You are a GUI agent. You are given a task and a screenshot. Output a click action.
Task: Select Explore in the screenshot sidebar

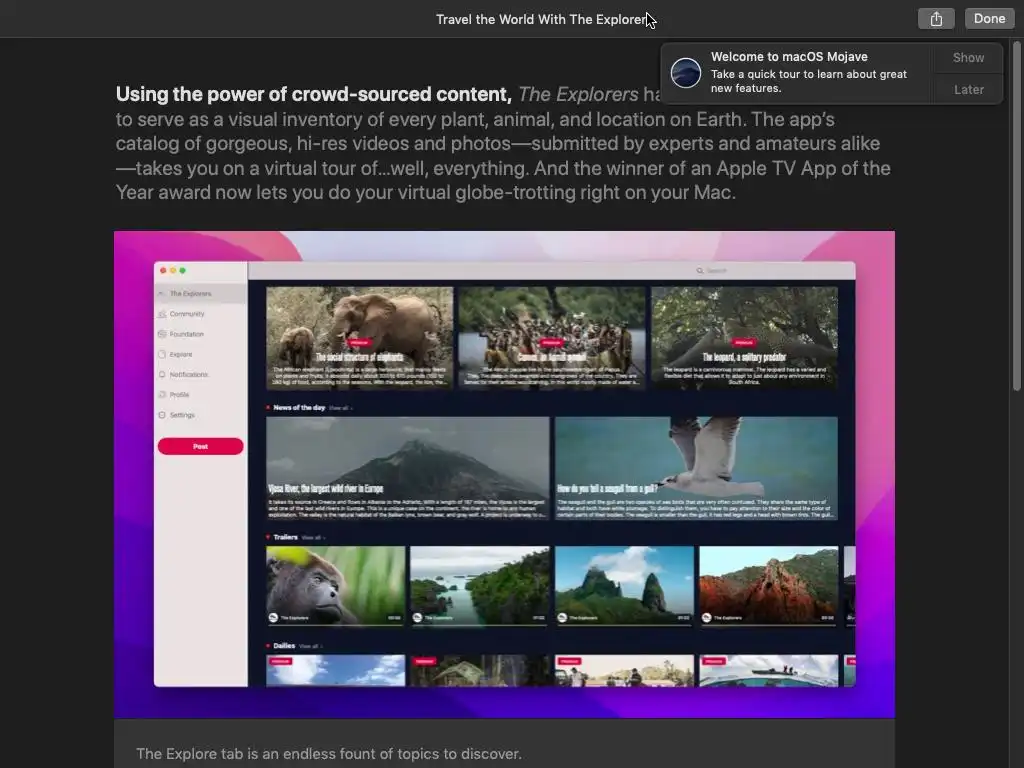click(181, 355)
